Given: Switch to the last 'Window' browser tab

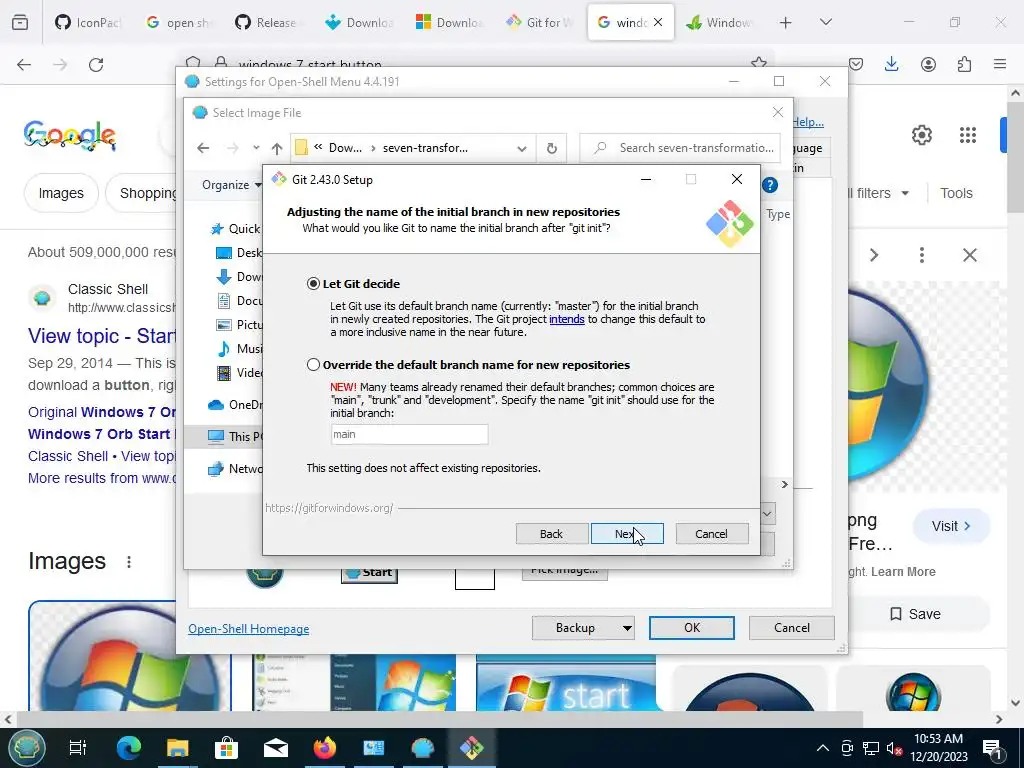Looking at the screenshot, I should [718, 22].
